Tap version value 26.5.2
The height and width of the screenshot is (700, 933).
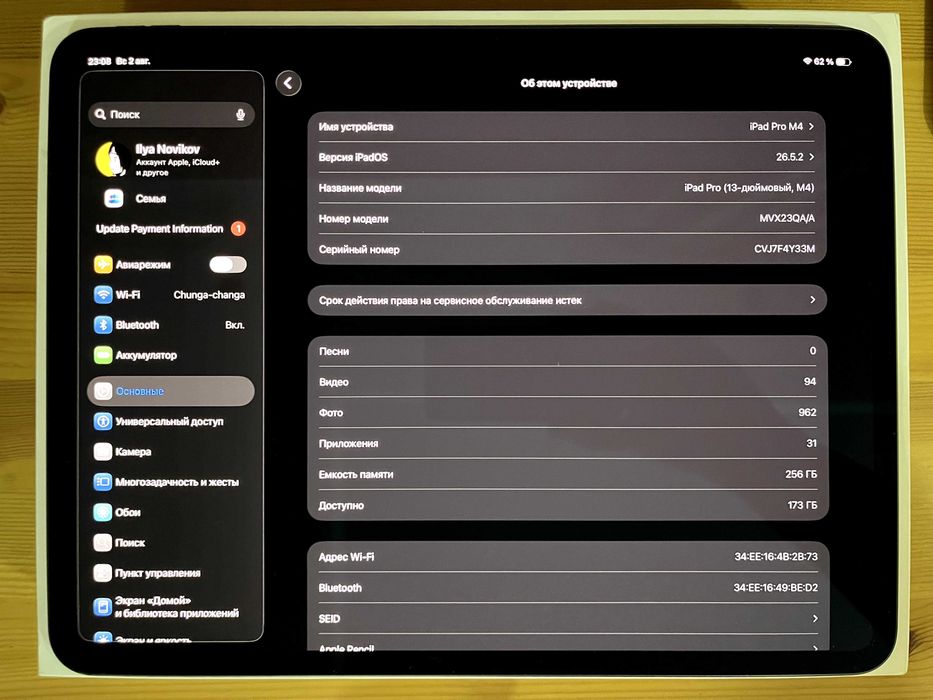pos(790,157)
